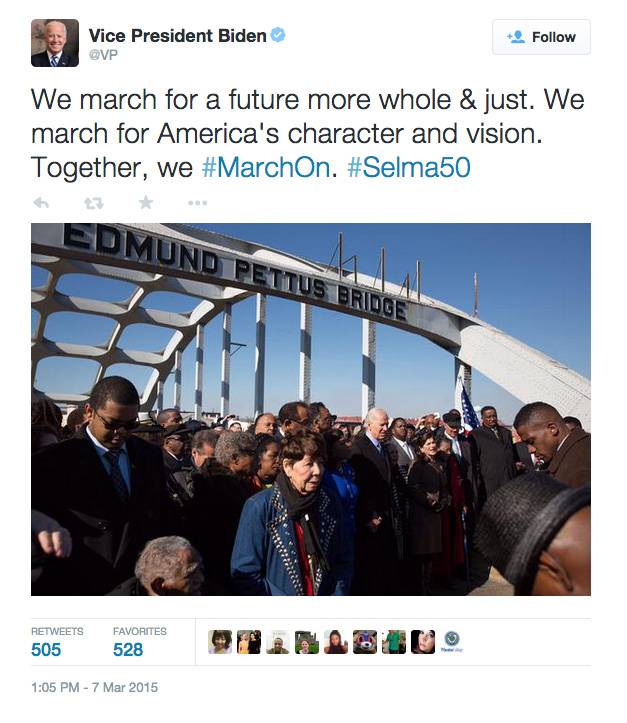Open the #Selma50 hashtag link

[408, 167]
